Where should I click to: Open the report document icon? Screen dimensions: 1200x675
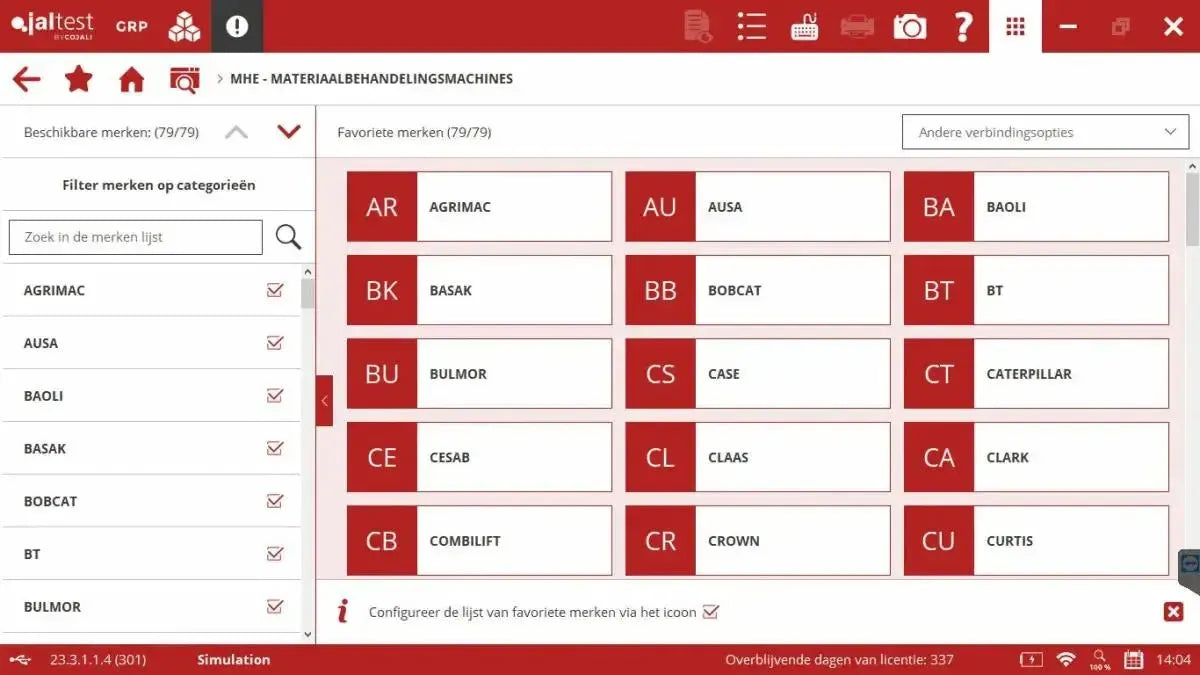(x=698, y=27)
